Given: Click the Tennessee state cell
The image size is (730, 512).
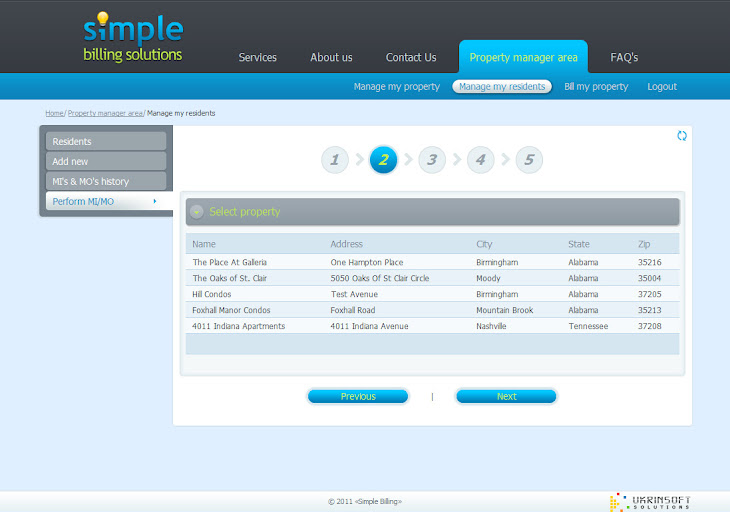Looking at the screenshot, I should click(x=588, y=326).
